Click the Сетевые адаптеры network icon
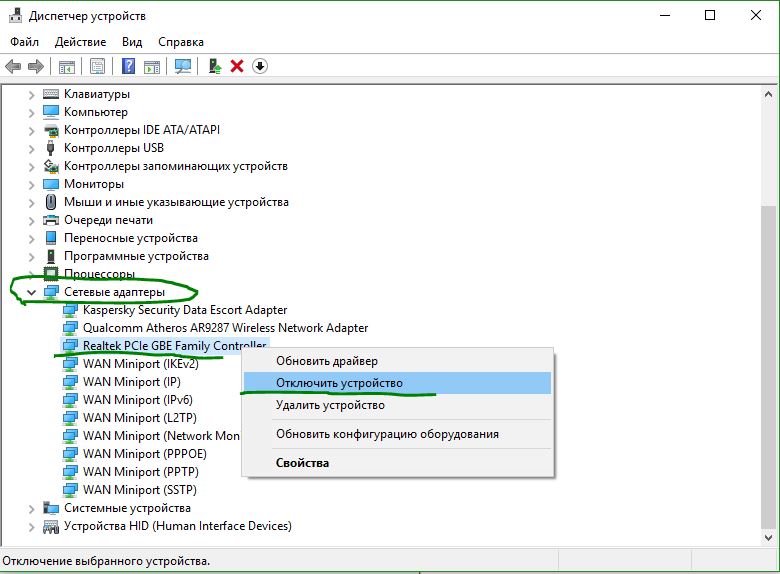This screenshot has width=780, height=574. (51, 292)
